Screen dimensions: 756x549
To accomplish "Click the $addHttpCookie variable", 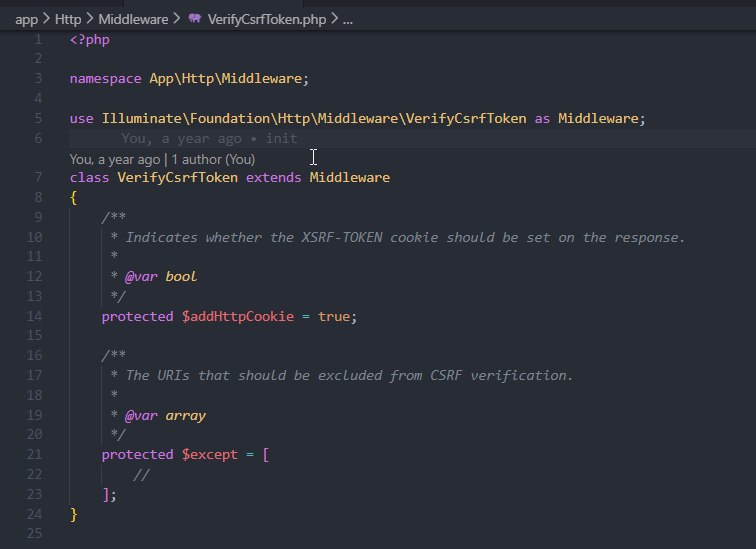I will (238, 317).
